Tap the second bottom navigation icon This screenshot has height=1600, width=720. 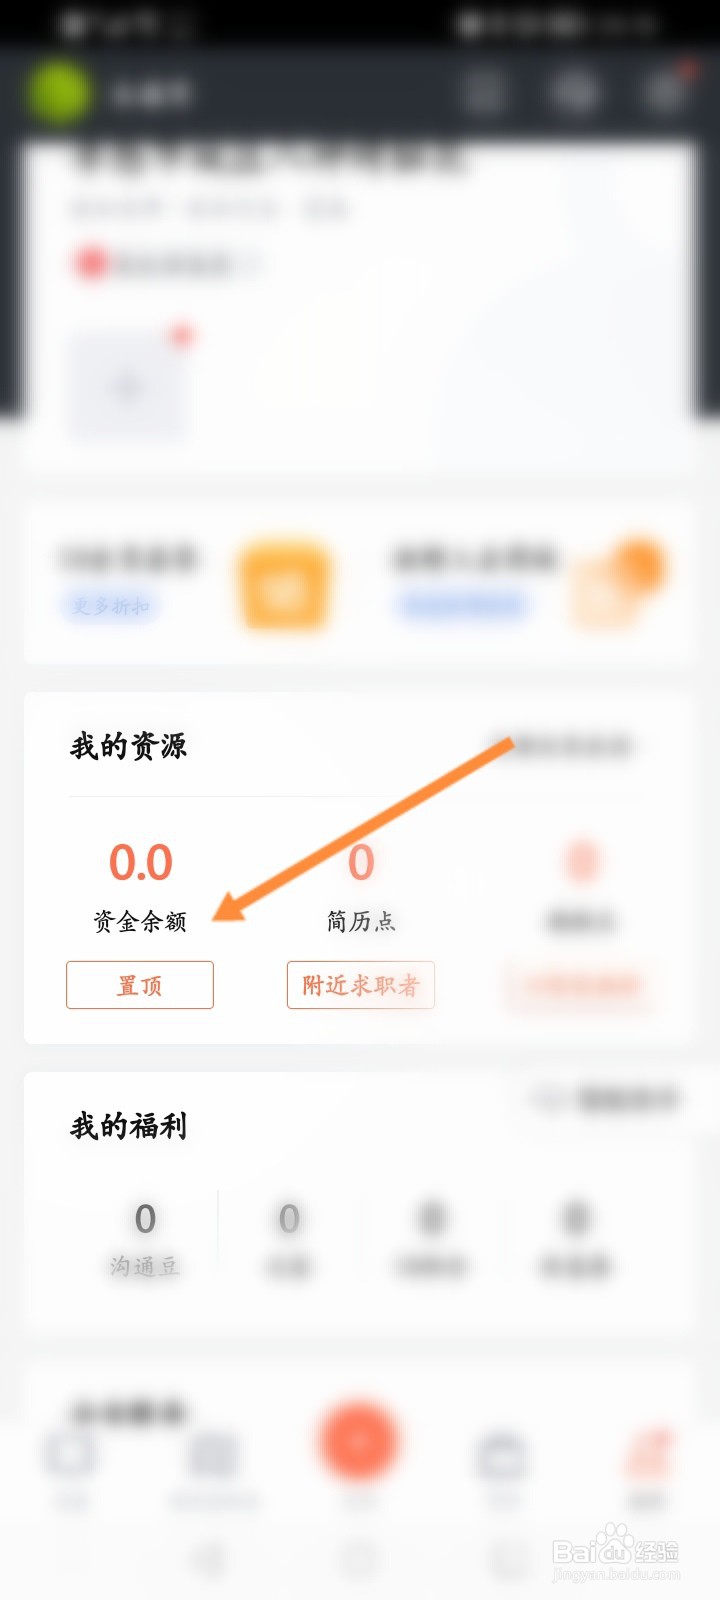click(x=213, y=1457)
